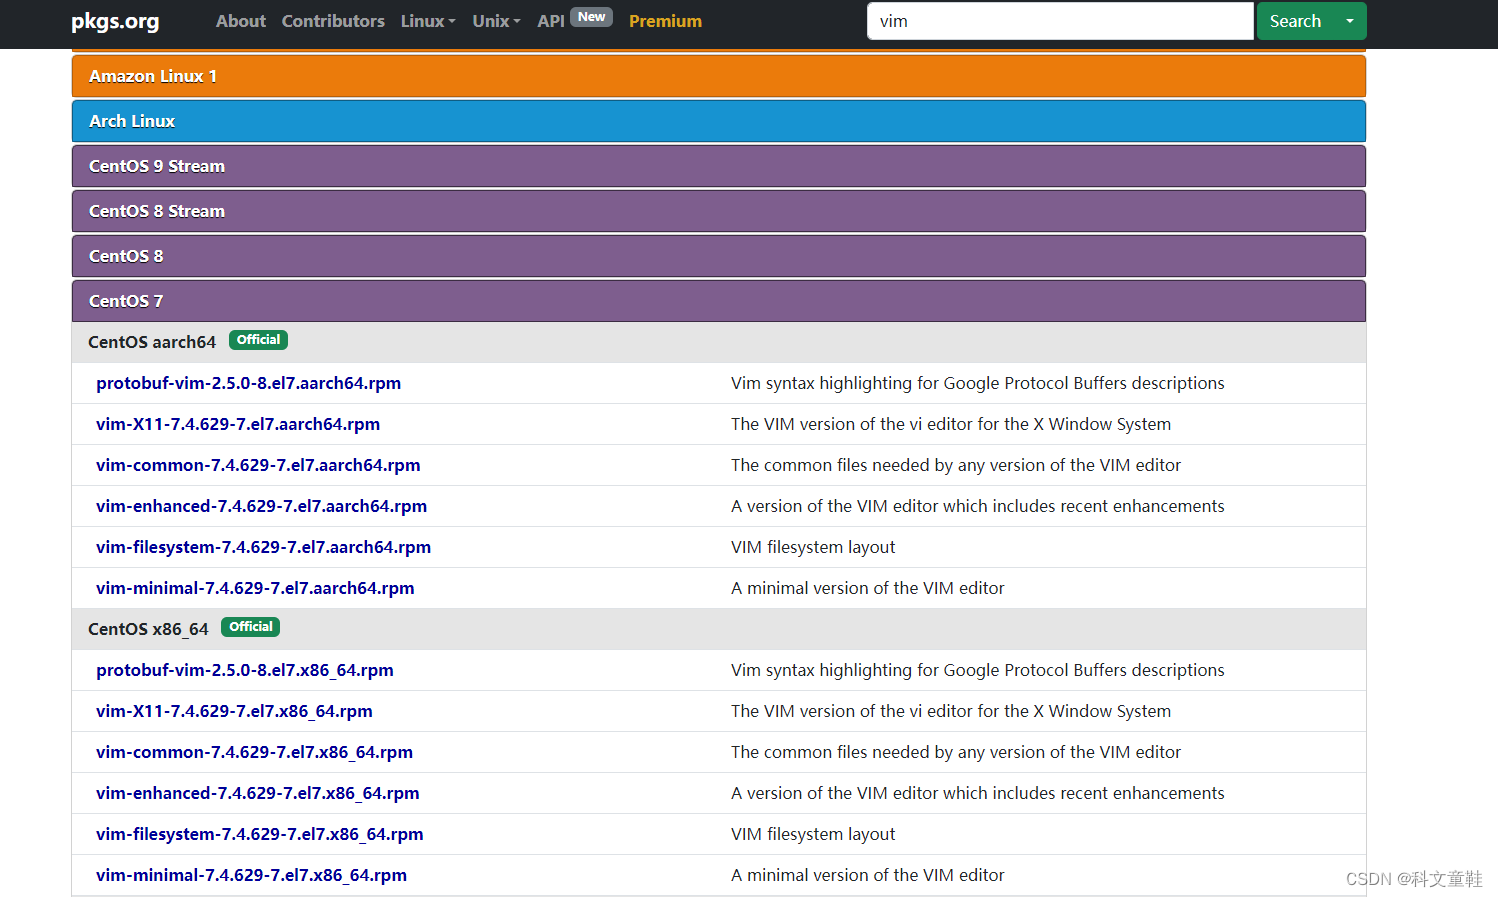Viewport: 1498px width, 897px height.
Task: Click the green Search button
Action: point(1295,21)
